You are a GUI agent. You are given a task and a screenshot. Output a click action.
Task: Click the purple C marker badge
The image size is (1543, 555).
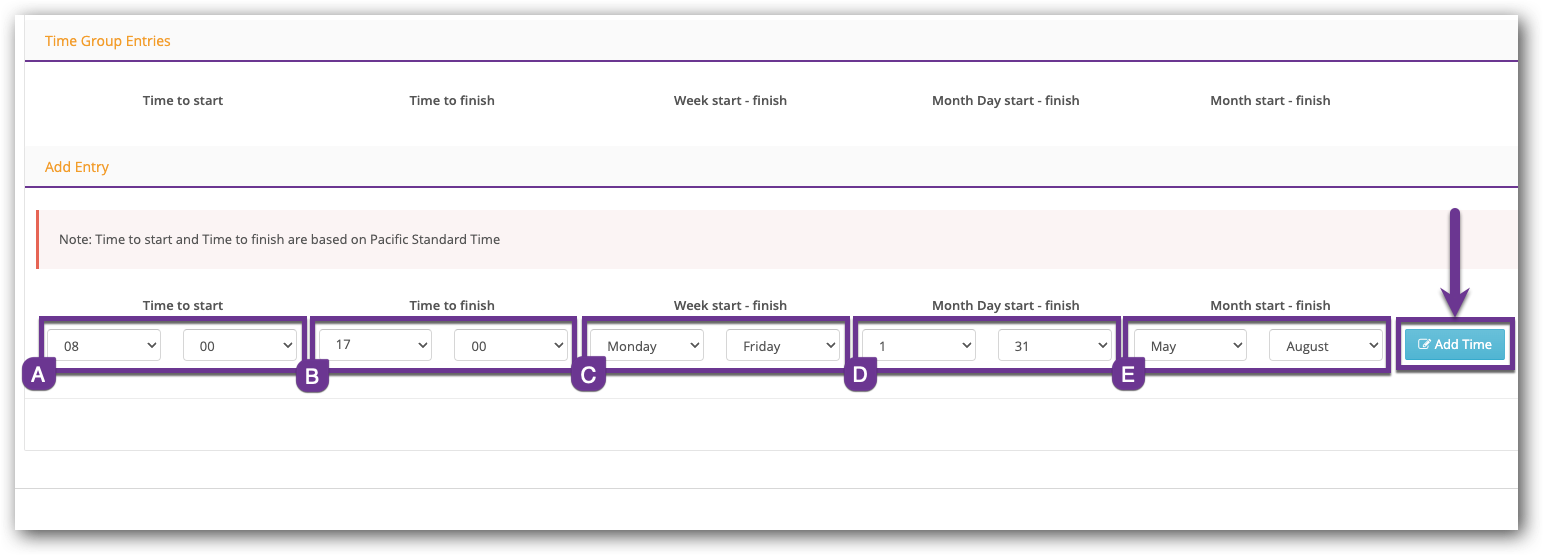(588, 376)
